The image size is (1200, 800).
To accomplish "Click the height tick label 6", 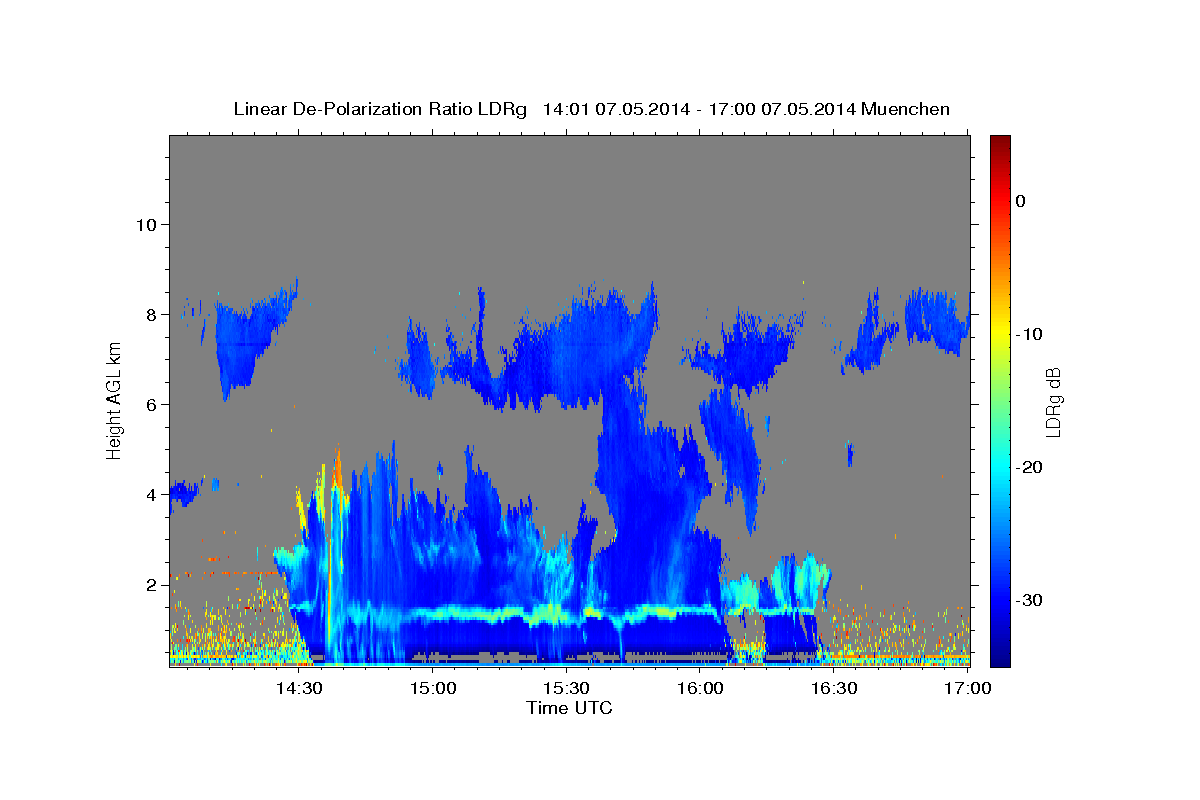I will (154, 405).
